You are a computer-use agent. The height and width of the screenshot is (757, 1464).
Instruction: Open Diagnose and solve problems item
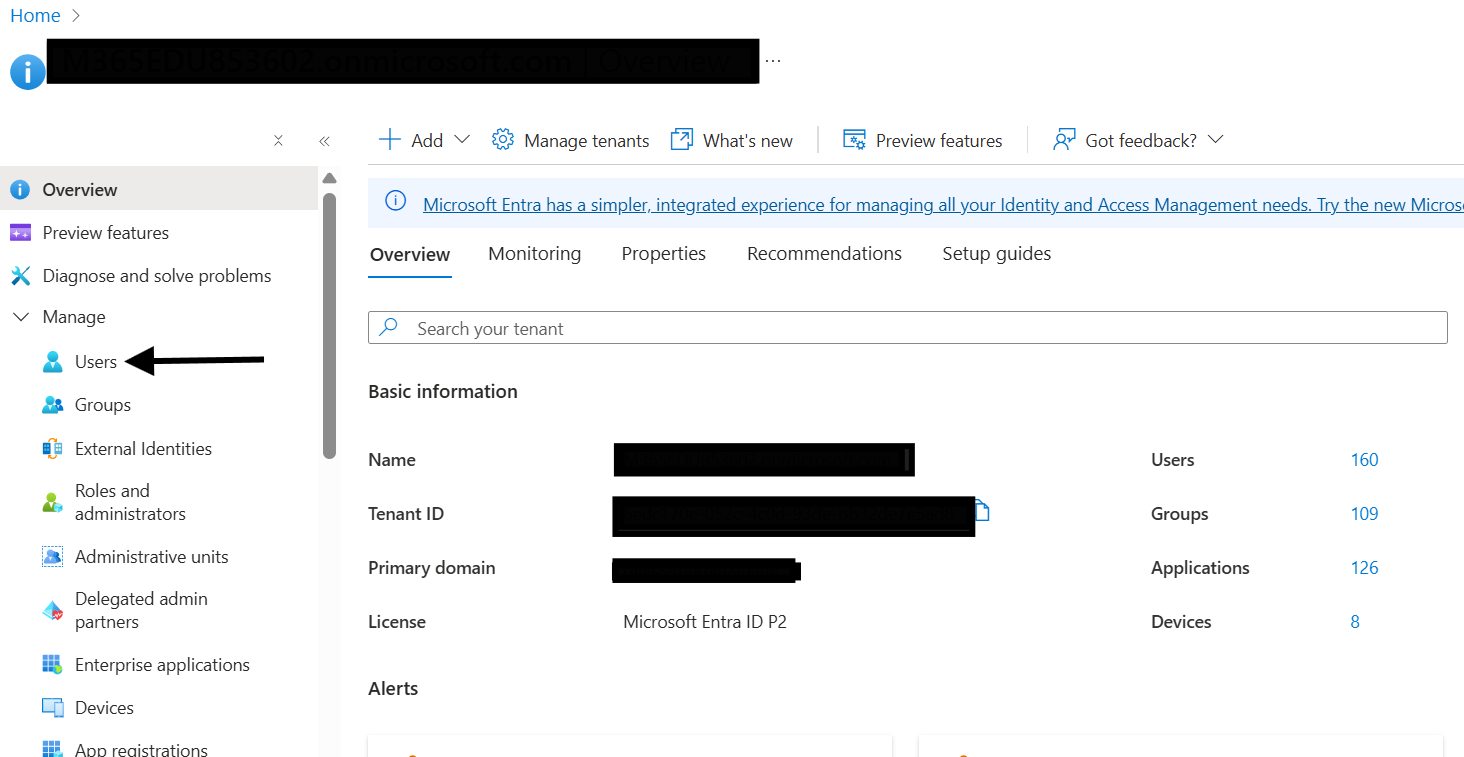[157, 276]
